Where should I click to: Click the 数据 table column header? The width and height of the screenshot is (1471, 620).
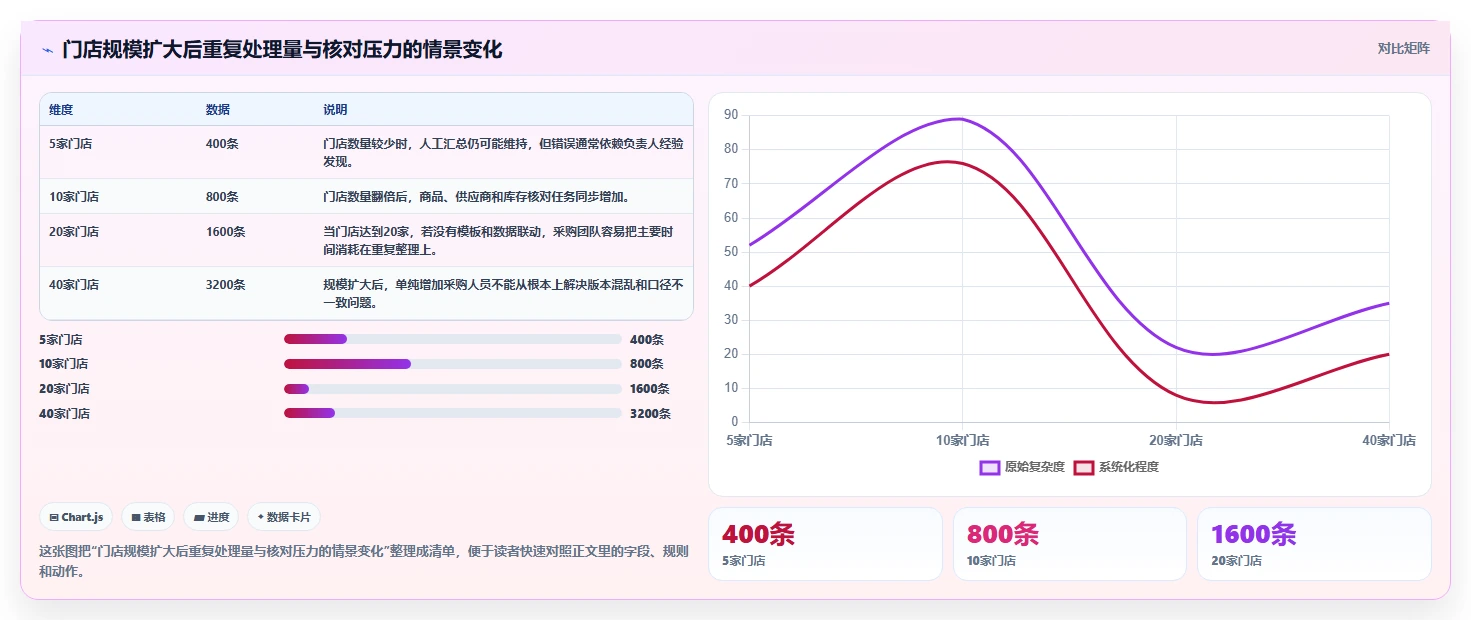[218, 109]
